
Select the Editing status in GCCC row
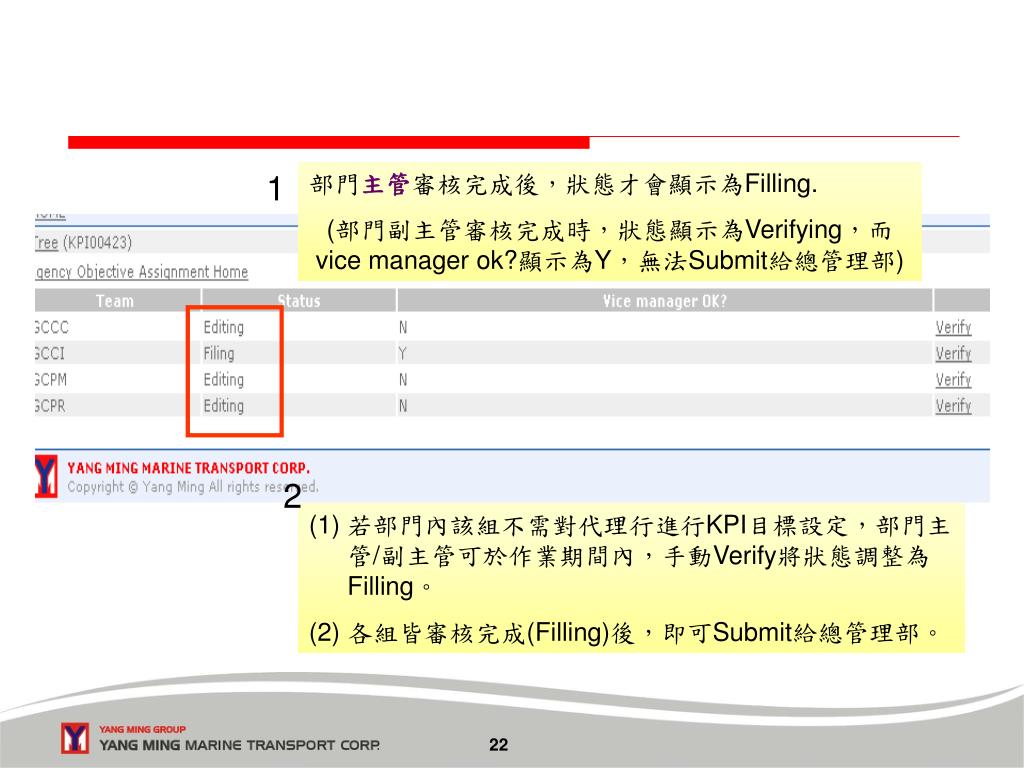tap(223, 327)
